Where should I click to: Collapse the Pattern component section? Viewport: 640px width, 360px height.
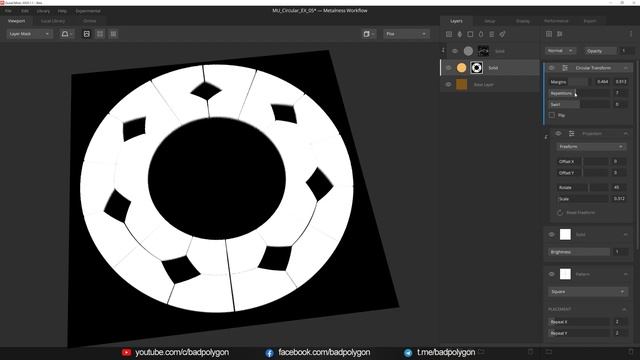tap(626, 274)
